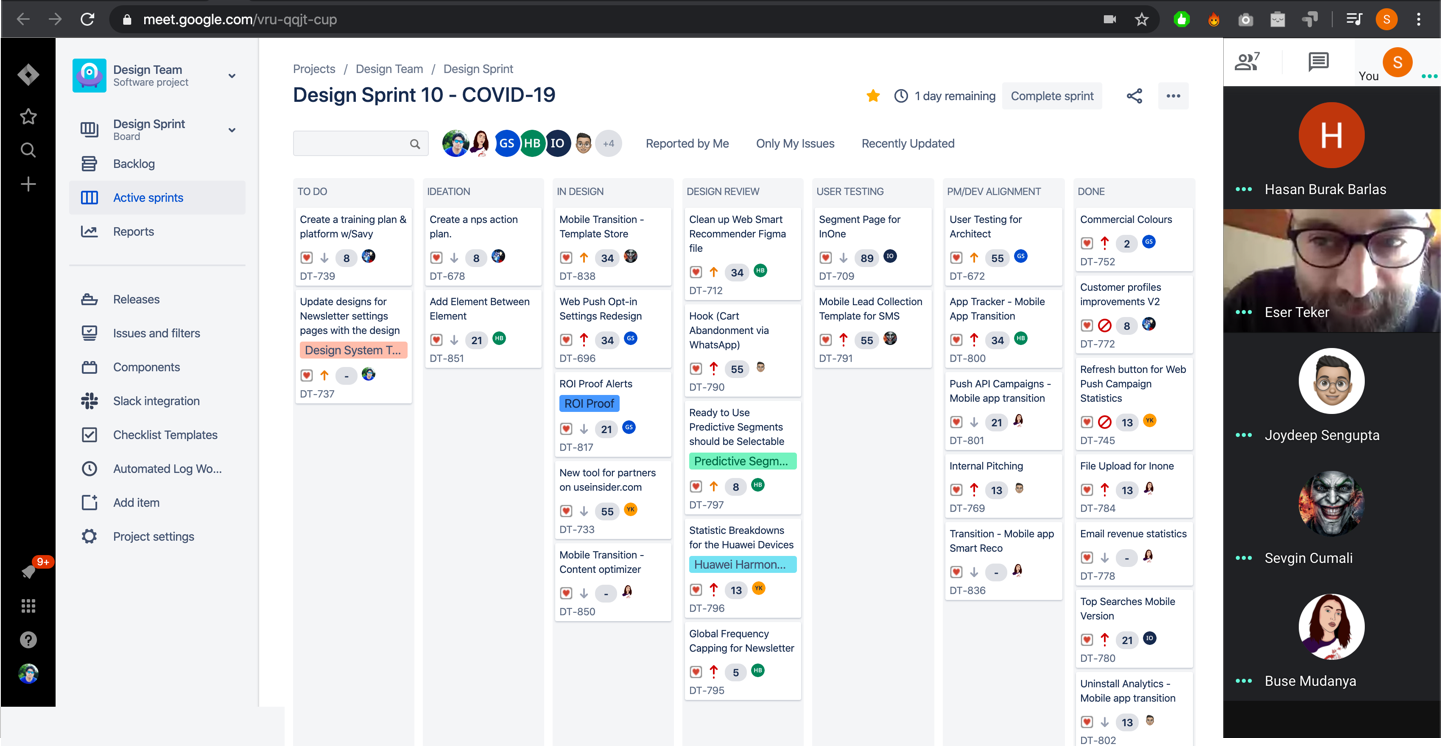Viewport: 1441px width, 746px height.
Task: Click the create plus icon
Action: (x=28, y=184)
